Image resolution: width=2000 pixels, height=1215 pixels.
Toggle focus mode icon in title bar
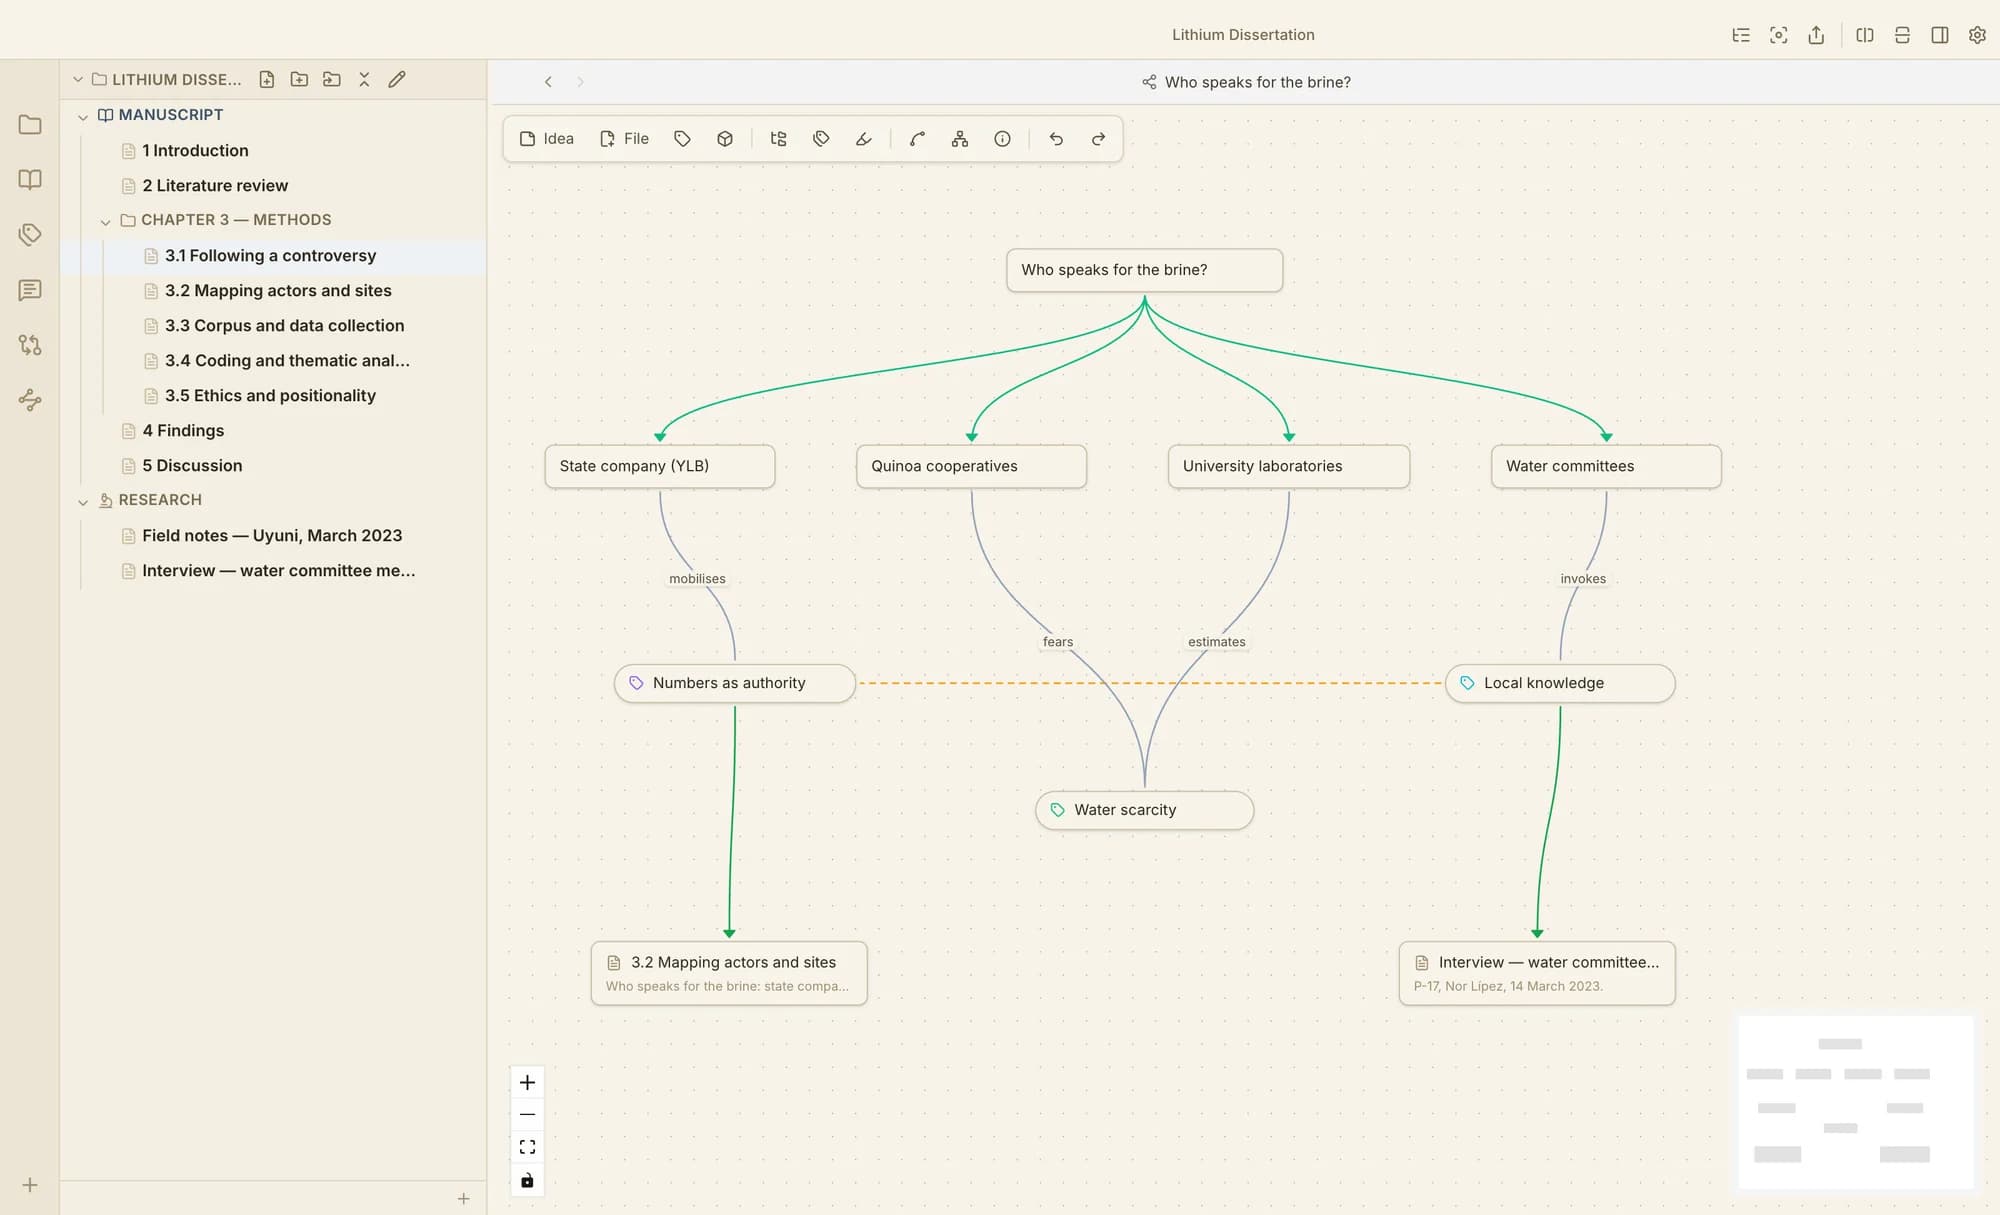pos(1778,35)
